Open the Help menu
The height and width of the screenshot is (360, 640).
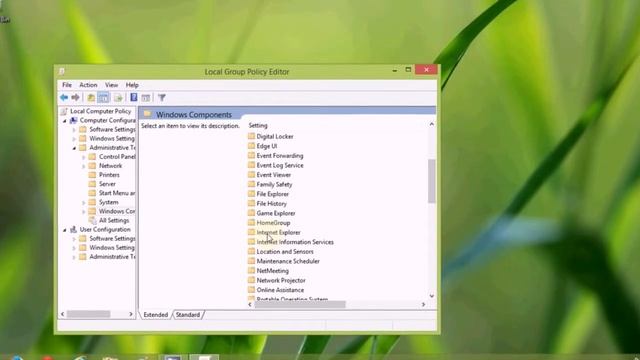(132, 85)
